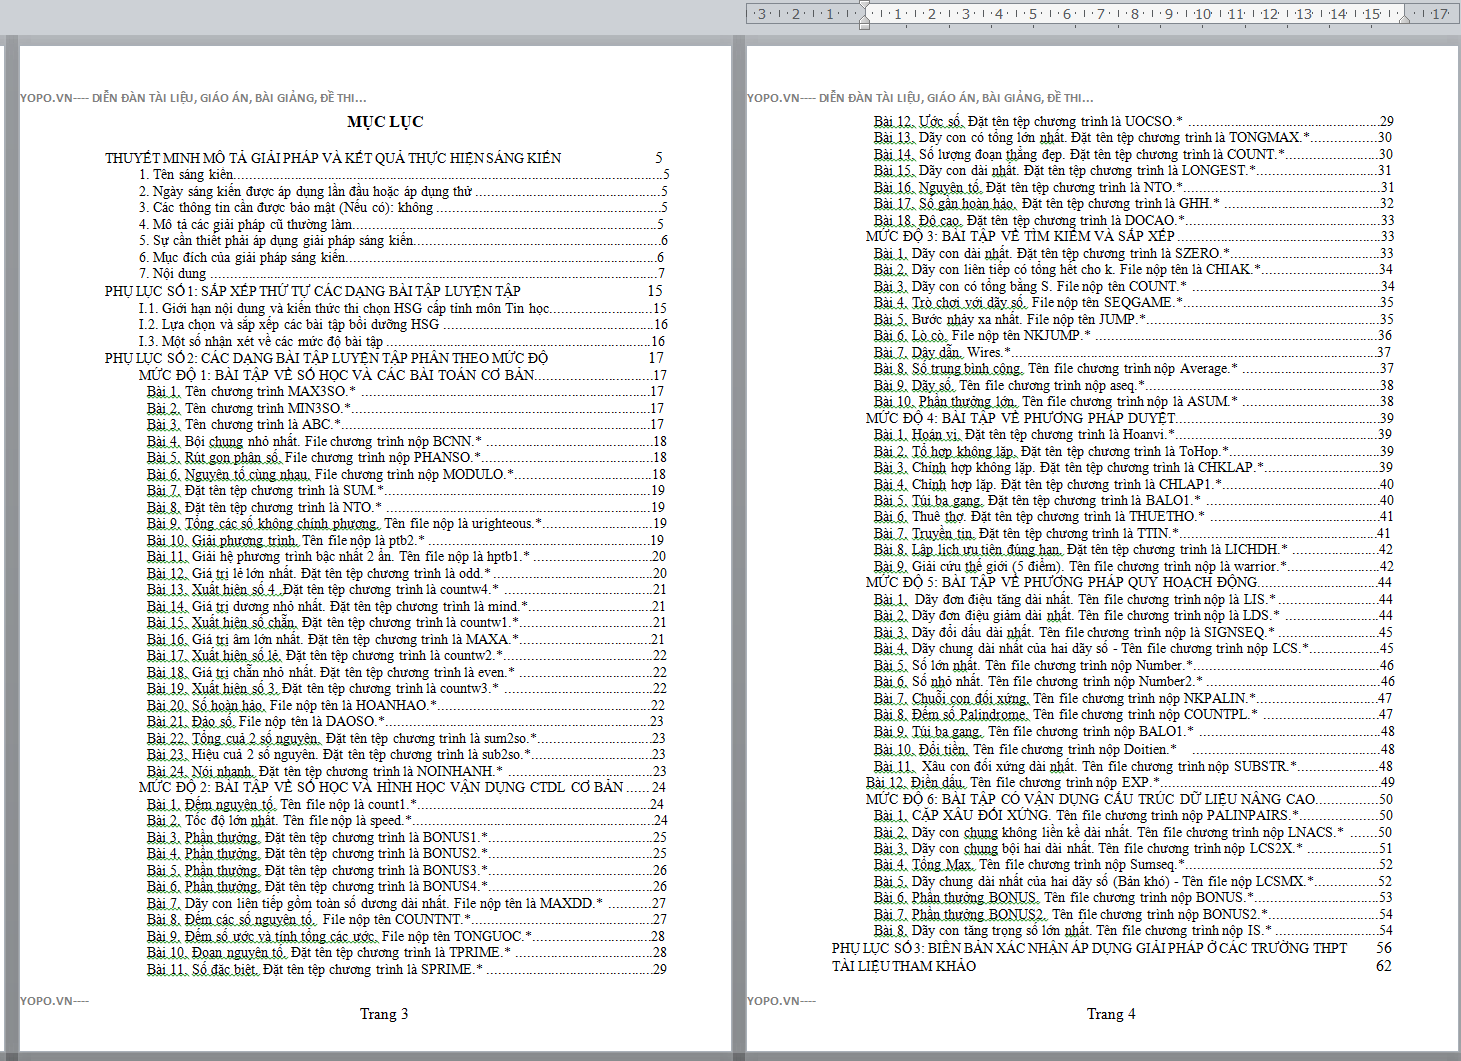The width and height of the screenshot is (1461, 1061).
Task: Click 'Trang 3' page footer
Action: pos(384,1014)
